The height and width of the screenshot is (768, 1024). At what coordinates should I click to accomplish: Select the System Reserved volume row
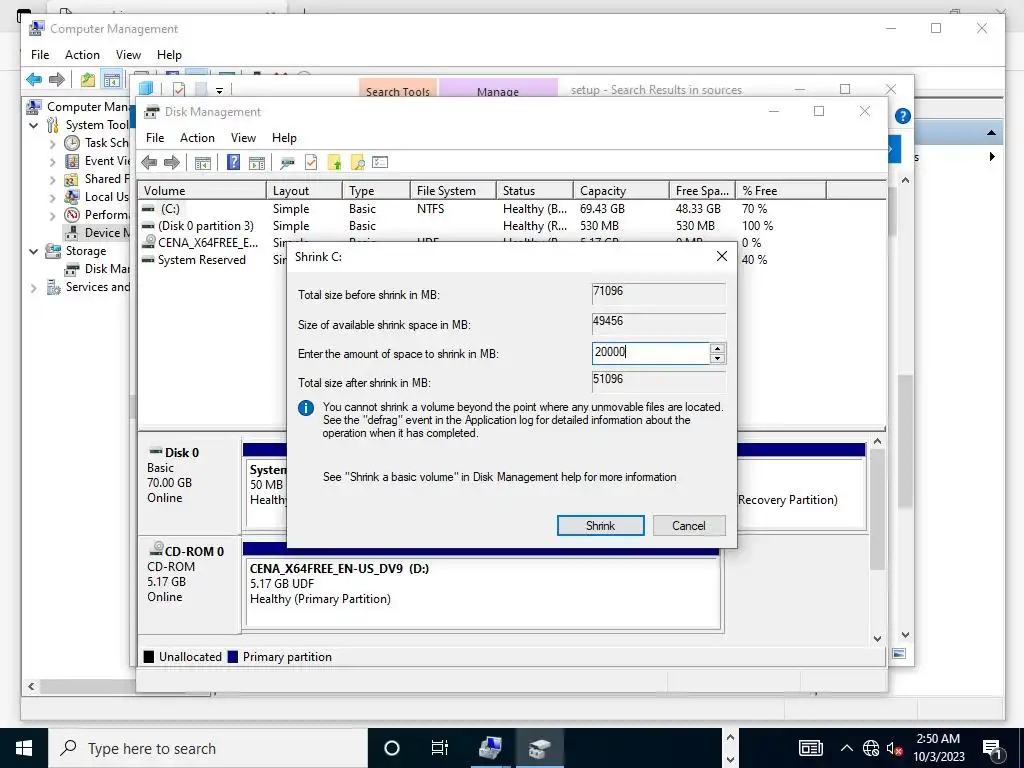coord(202,260)
